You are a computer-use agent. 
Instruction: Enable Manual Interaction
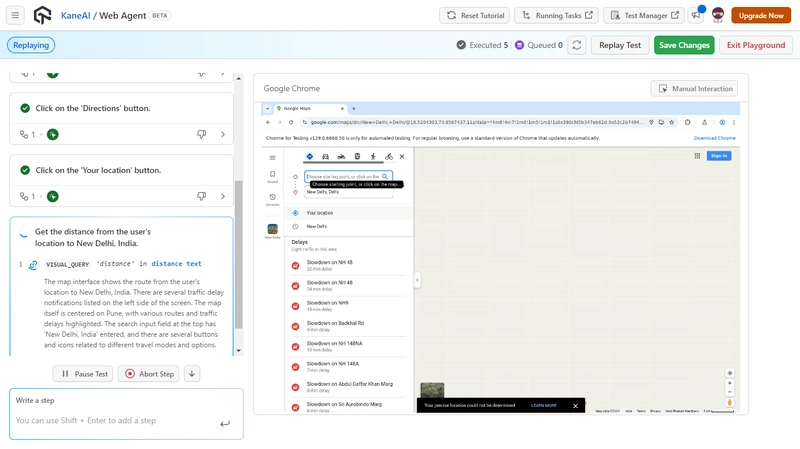pyautogui.click(x=694, y=88)
